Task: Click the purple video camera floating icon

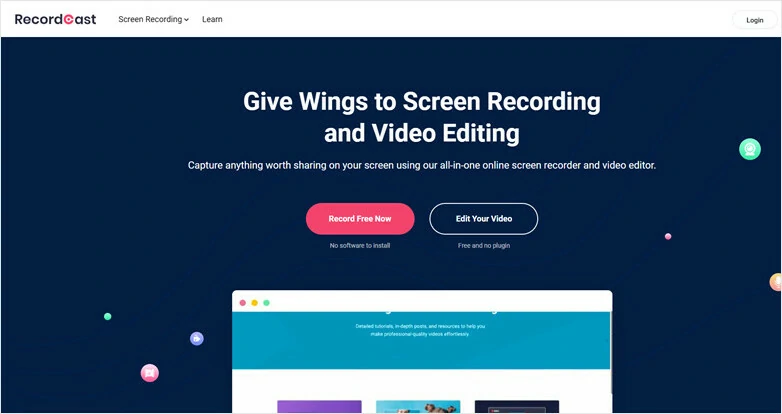Action: (x=197, y=339)
